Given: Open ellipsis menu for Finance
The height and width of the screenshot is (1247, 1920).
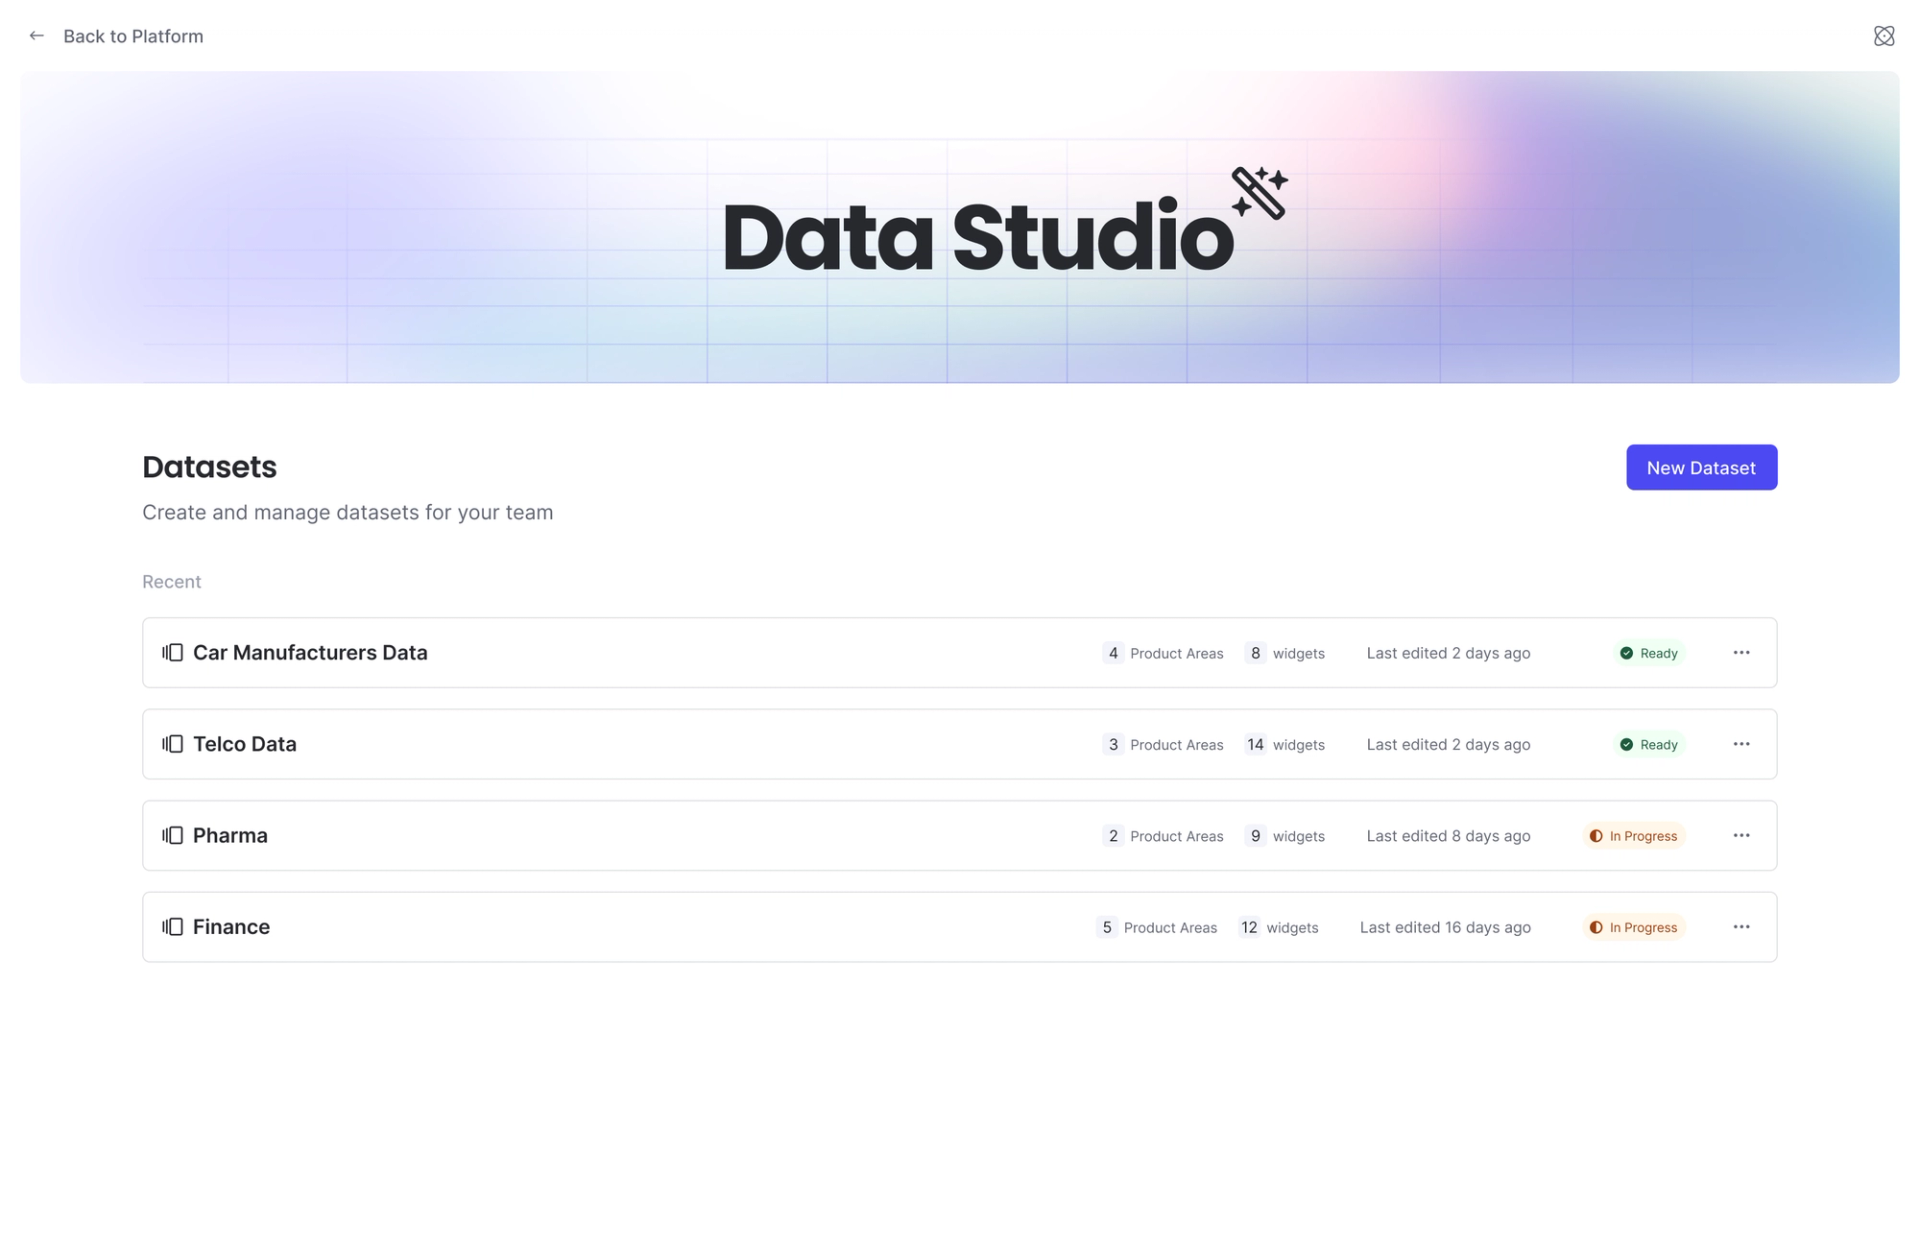Looking at the screenshot, I should pos(1741,926).
